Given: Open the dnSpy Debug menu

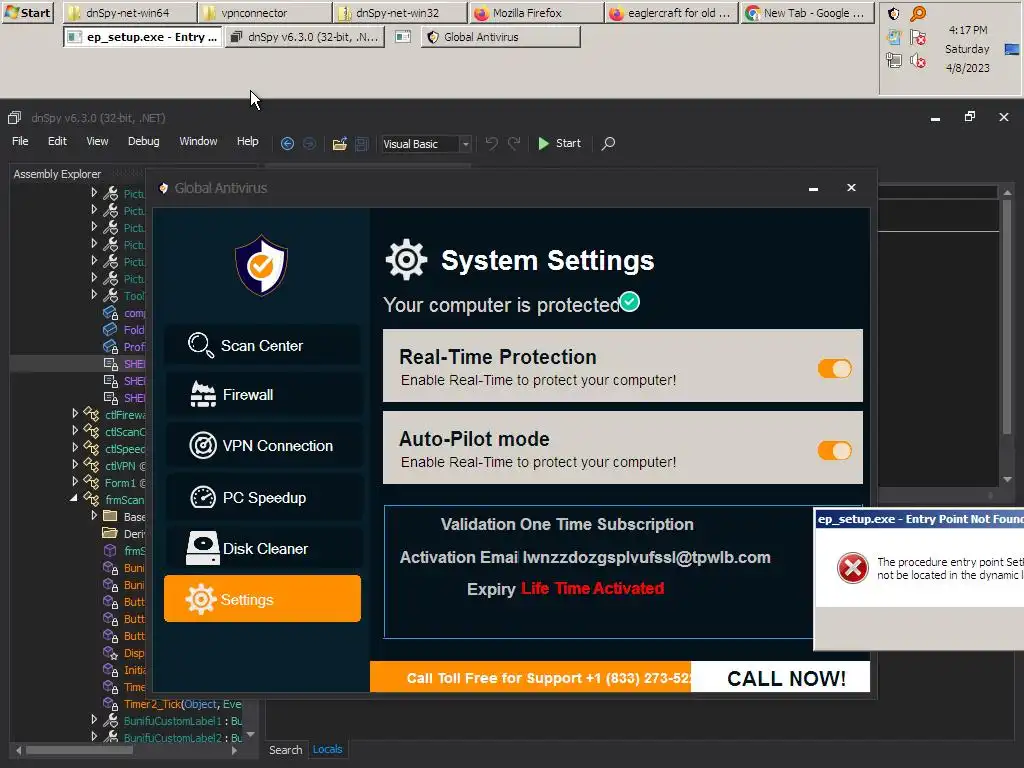Looking at the screenshot, I should click(144, 141).
